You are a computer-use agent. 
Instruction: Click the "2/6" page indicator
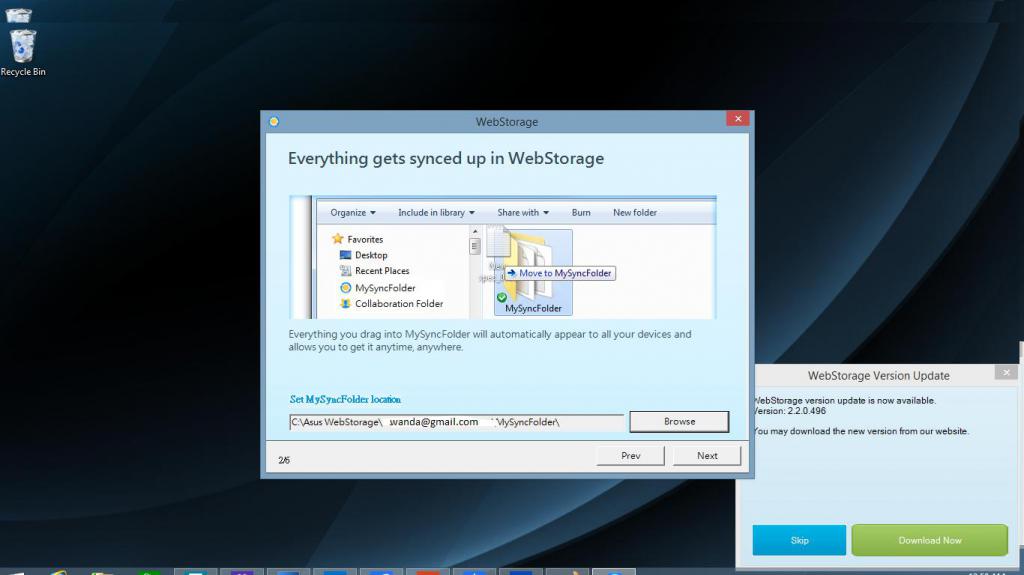[x=284, y=460]
